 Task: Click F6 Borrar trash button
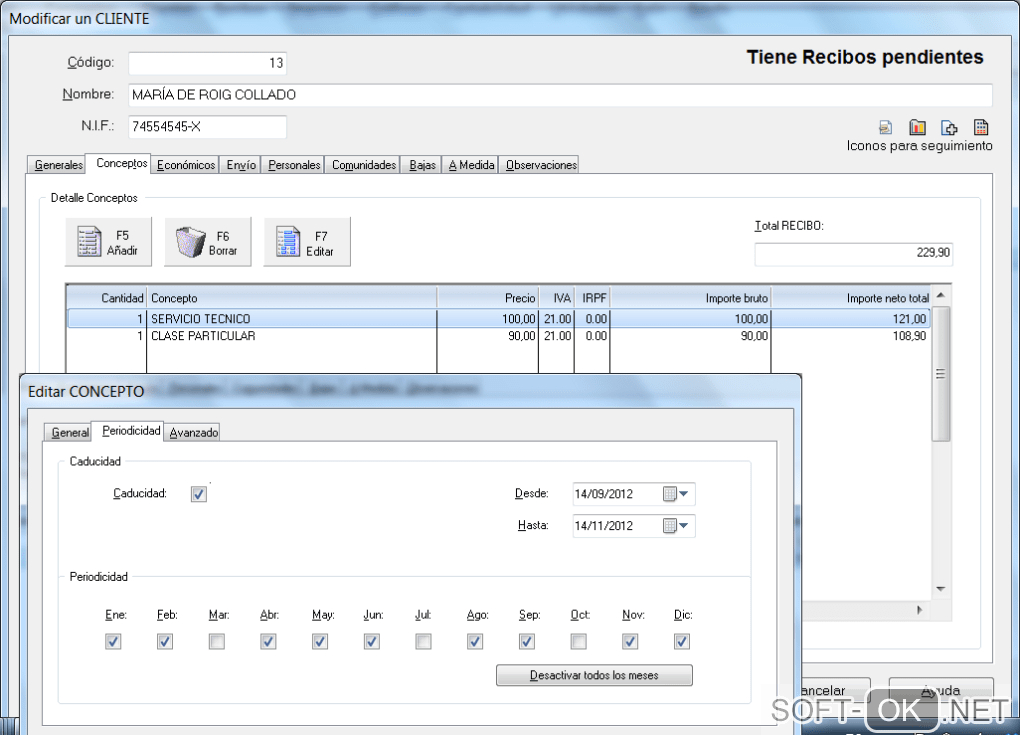coord(208,242)
